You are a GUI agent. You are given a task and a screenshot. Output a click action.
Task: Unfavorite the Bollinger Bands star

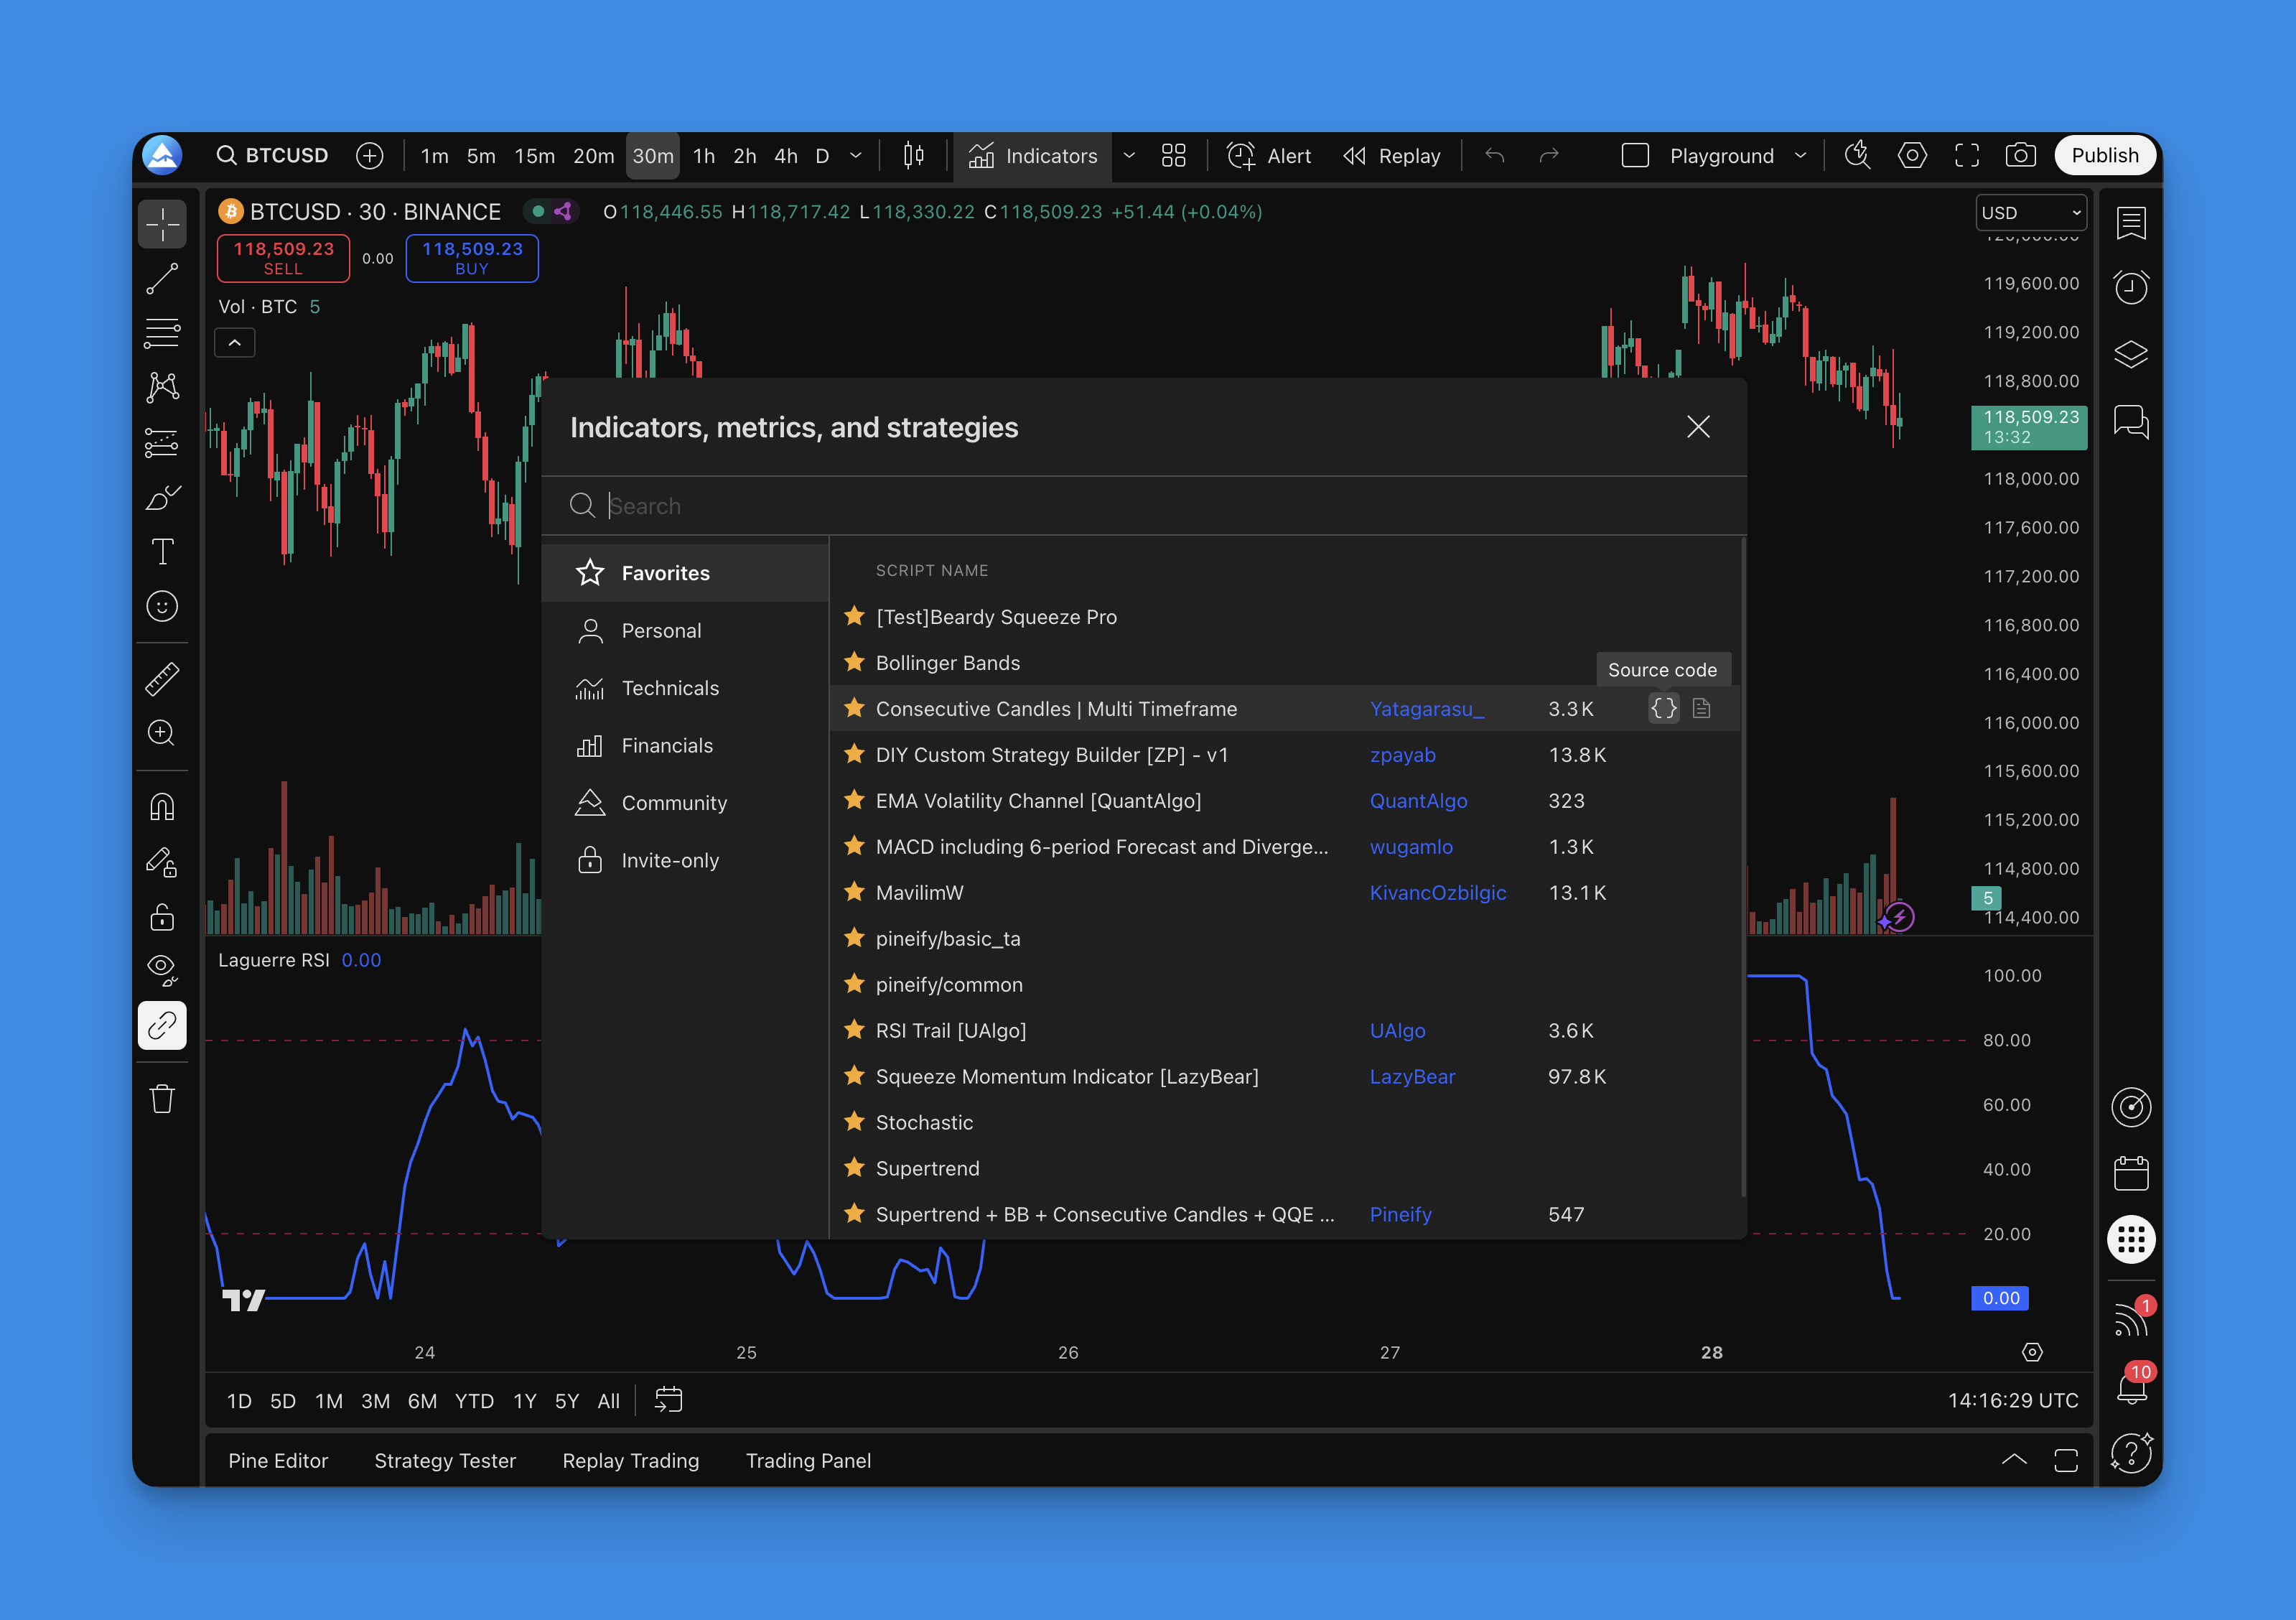click(854, 662)
